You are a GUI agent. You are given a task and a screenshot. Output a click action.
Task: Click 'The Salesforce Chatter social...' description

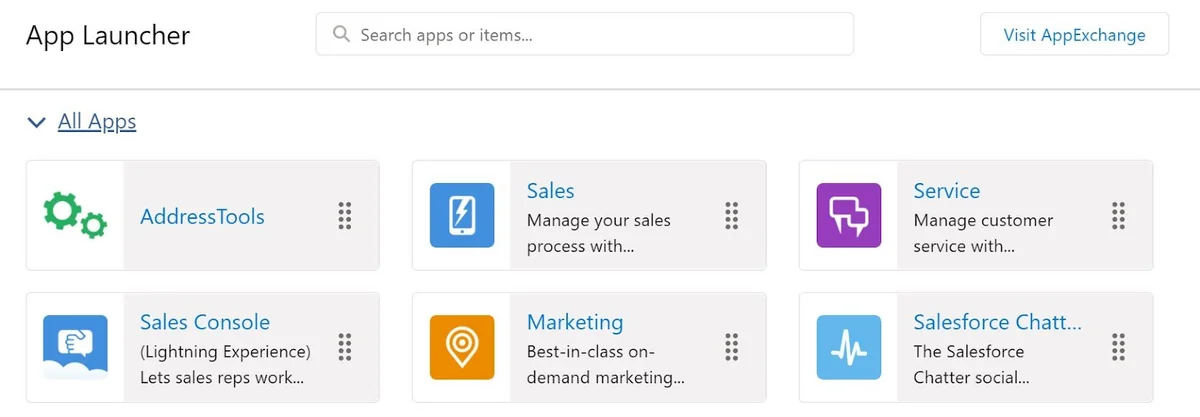coord(971,365)
